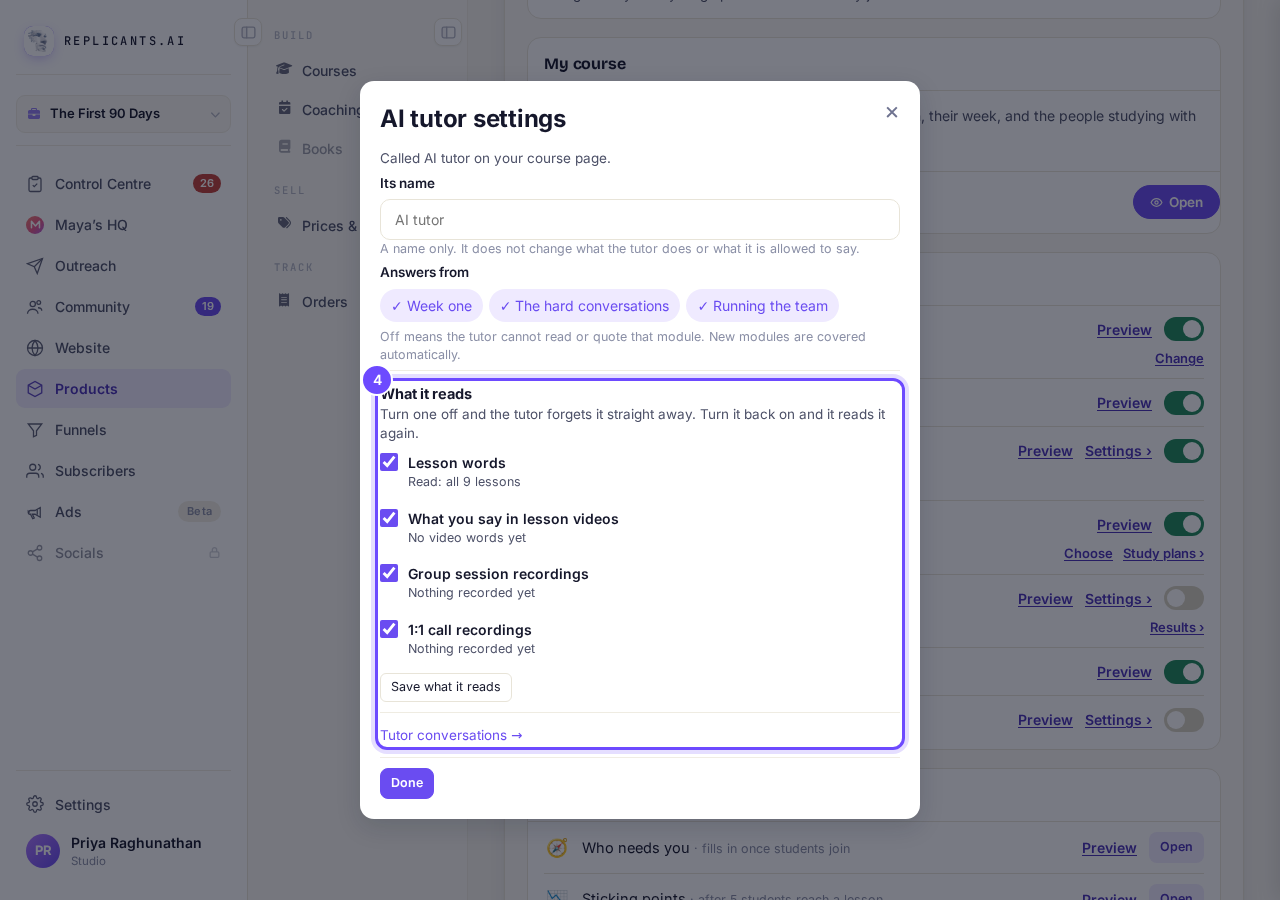Viewport: 1280px width, 900px height.
Task: Click Save what it reads button
Action: (x=446, y=687)
